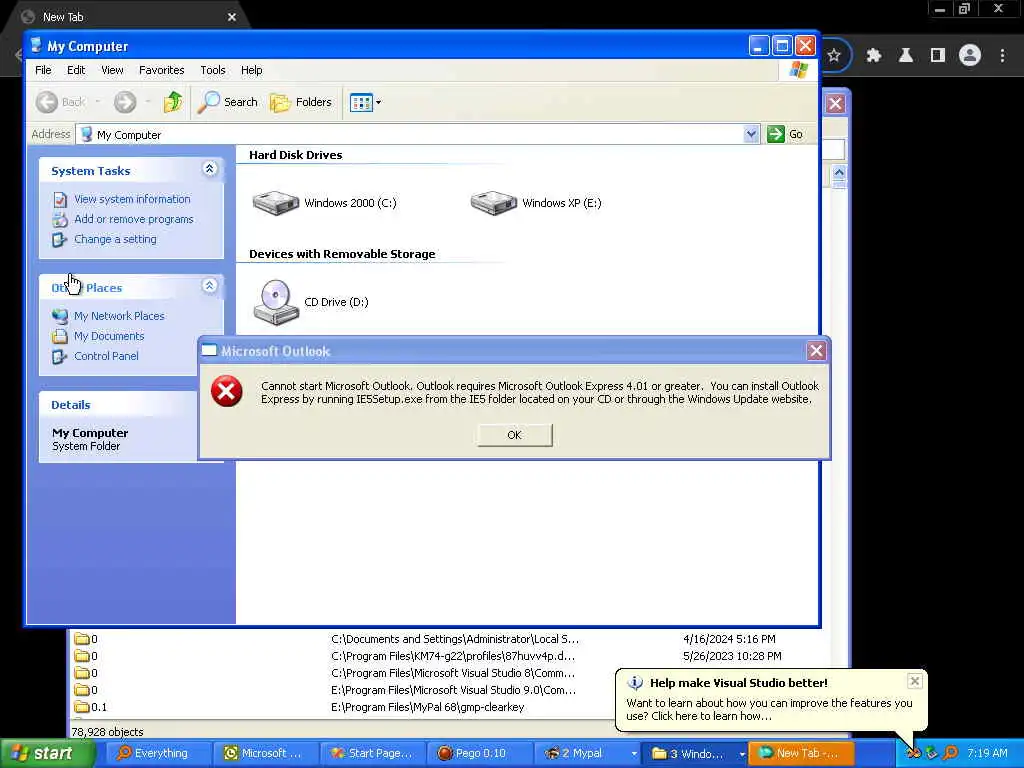
Task: Open the Chrome three-dot menu
Action: point(1002,56)
